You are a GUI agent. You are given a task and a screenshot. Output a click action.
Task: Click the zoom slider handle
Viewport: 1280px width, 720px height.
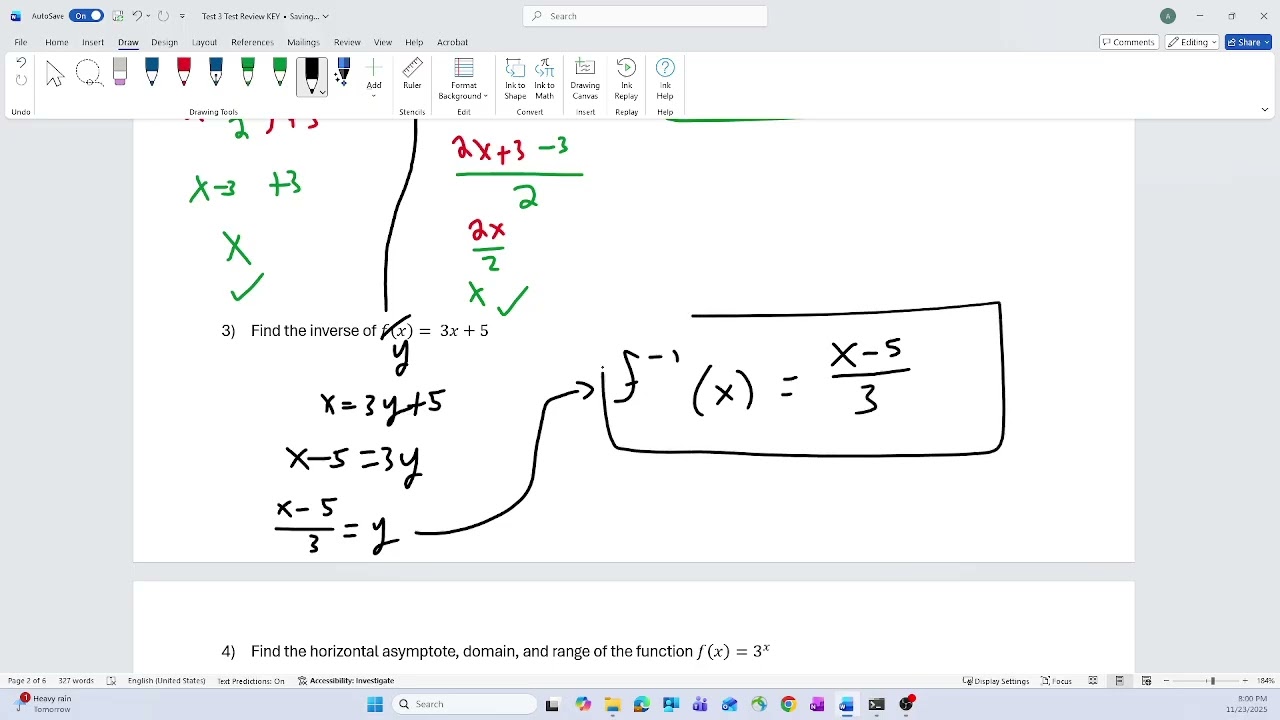[1212, 681]
